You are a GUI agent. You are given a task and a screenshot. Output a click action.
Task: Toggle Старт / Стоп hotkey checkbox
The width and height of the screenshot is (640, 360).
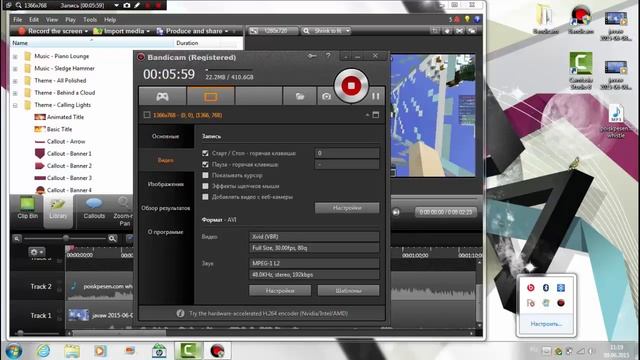click(205, 153)
